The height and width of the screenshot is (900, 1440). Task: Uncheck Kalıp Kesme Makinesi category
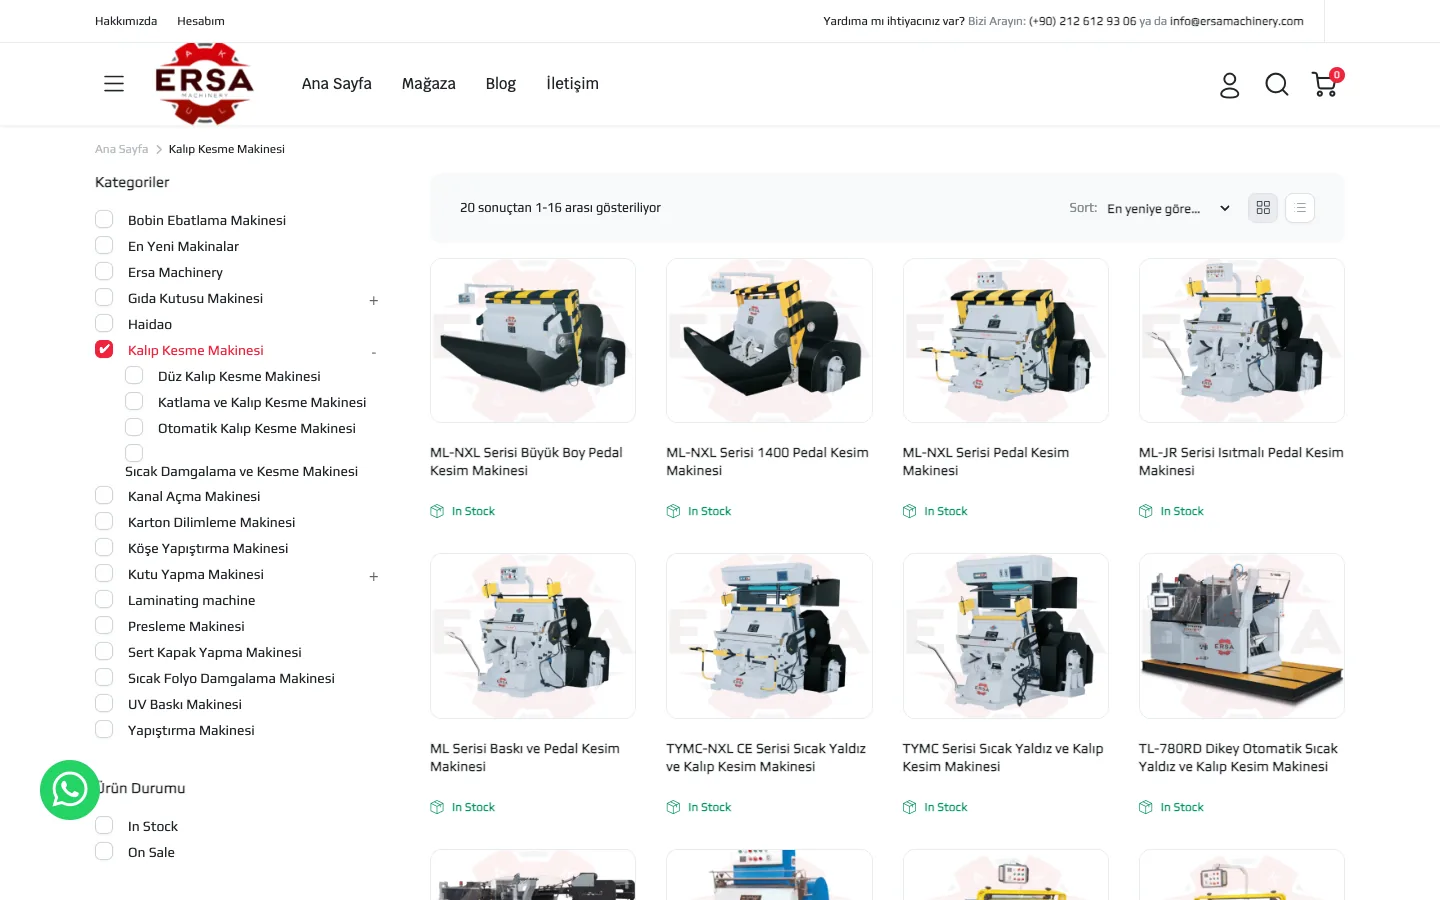(104, 349)
